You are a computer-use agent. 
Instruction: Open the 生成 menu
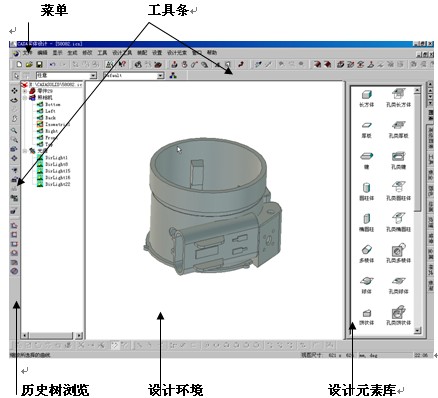pyautogui.click(x=72, y=53)
